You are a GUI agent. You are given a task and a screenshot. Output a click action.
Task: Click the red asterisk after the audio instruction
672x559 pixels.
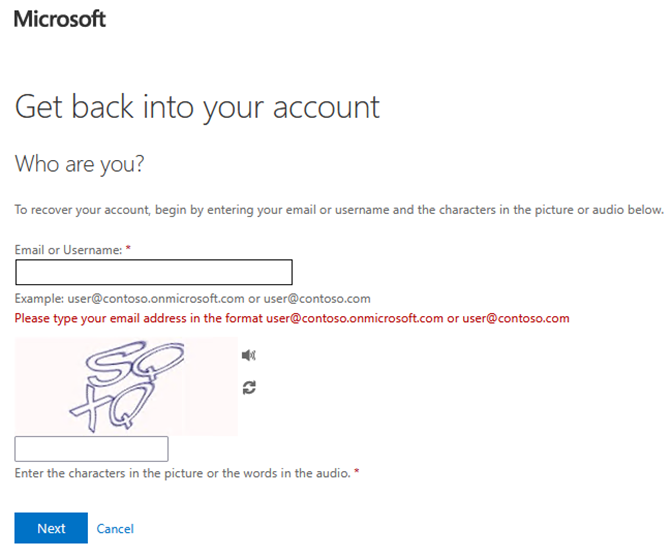tap(356, 473)
